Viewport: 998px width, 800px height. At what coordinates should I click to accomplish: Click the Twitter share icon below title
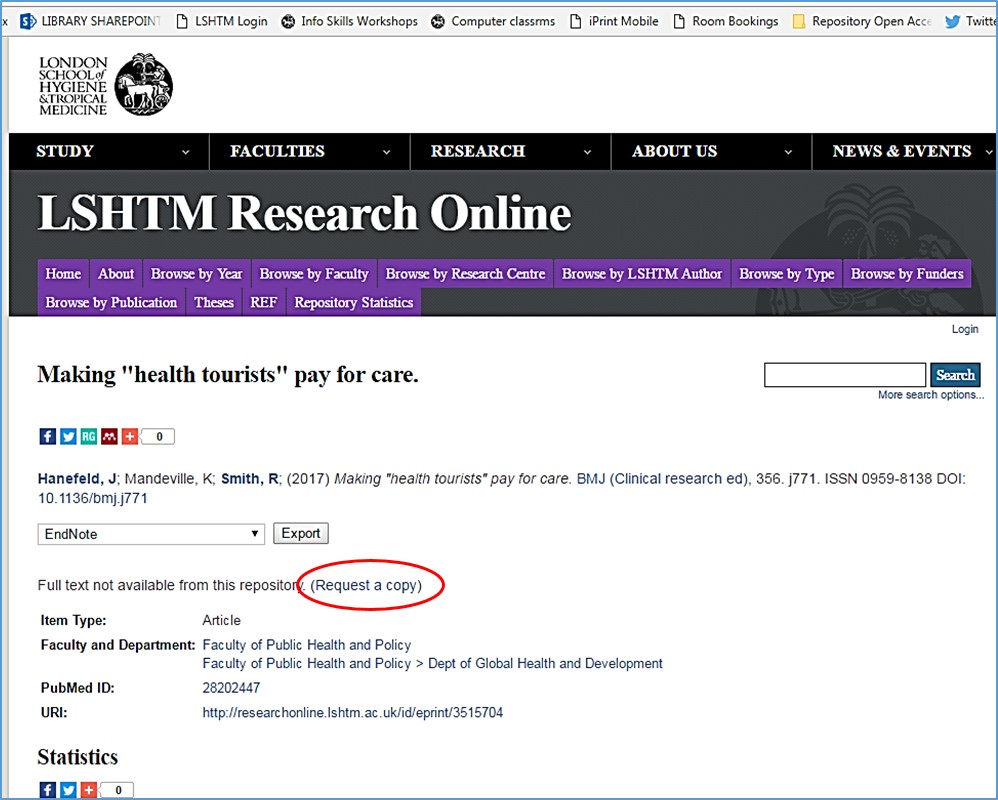tap(68, 436)
